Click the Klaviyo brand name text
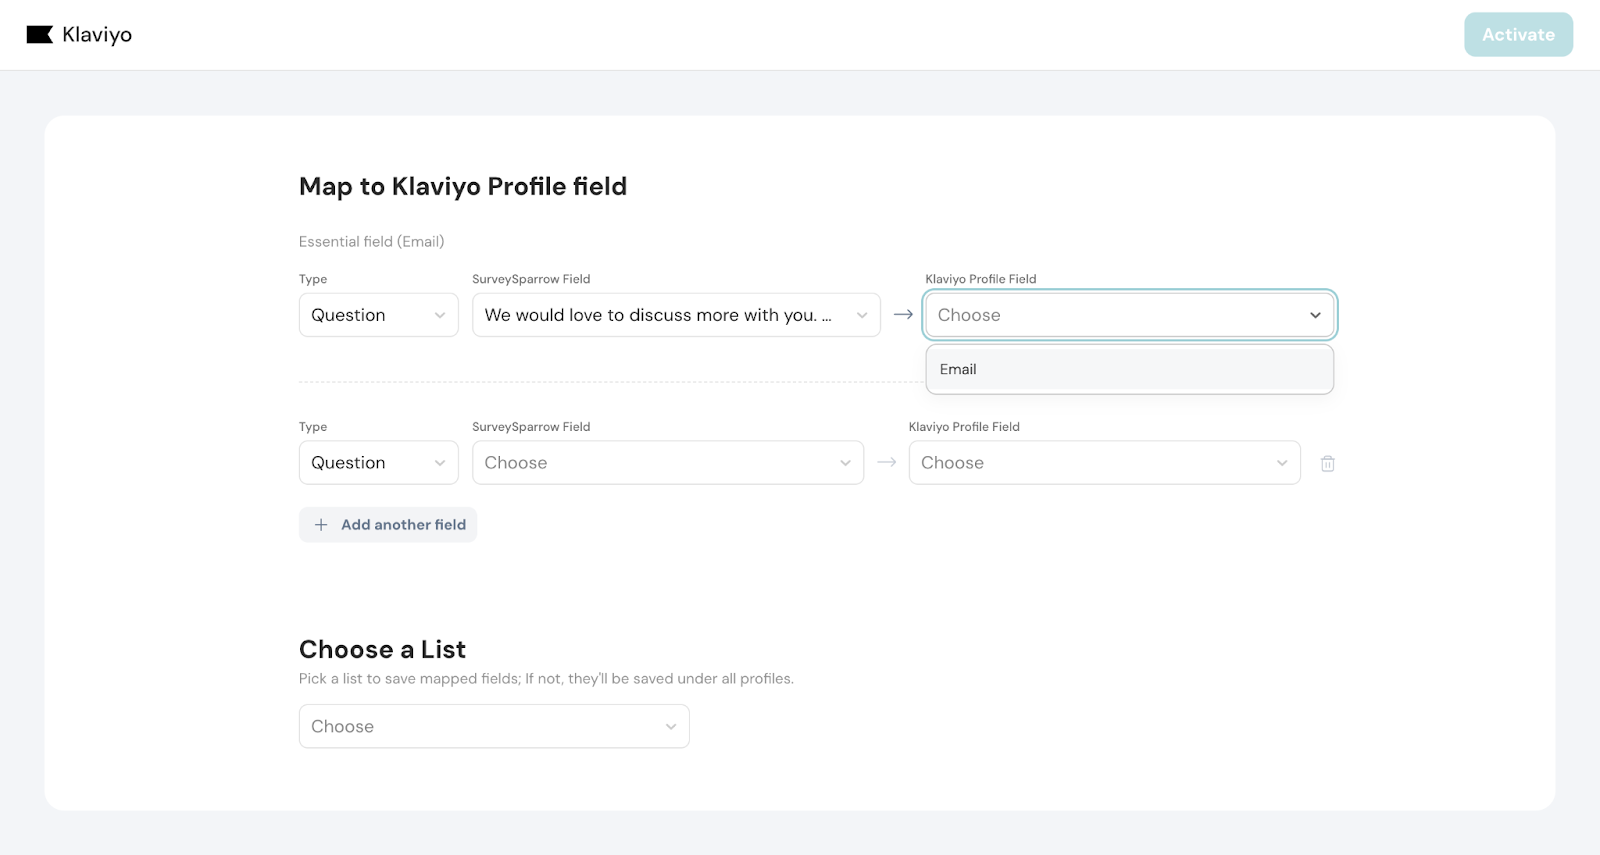1600x855 pixels. [x=97, y=35]
